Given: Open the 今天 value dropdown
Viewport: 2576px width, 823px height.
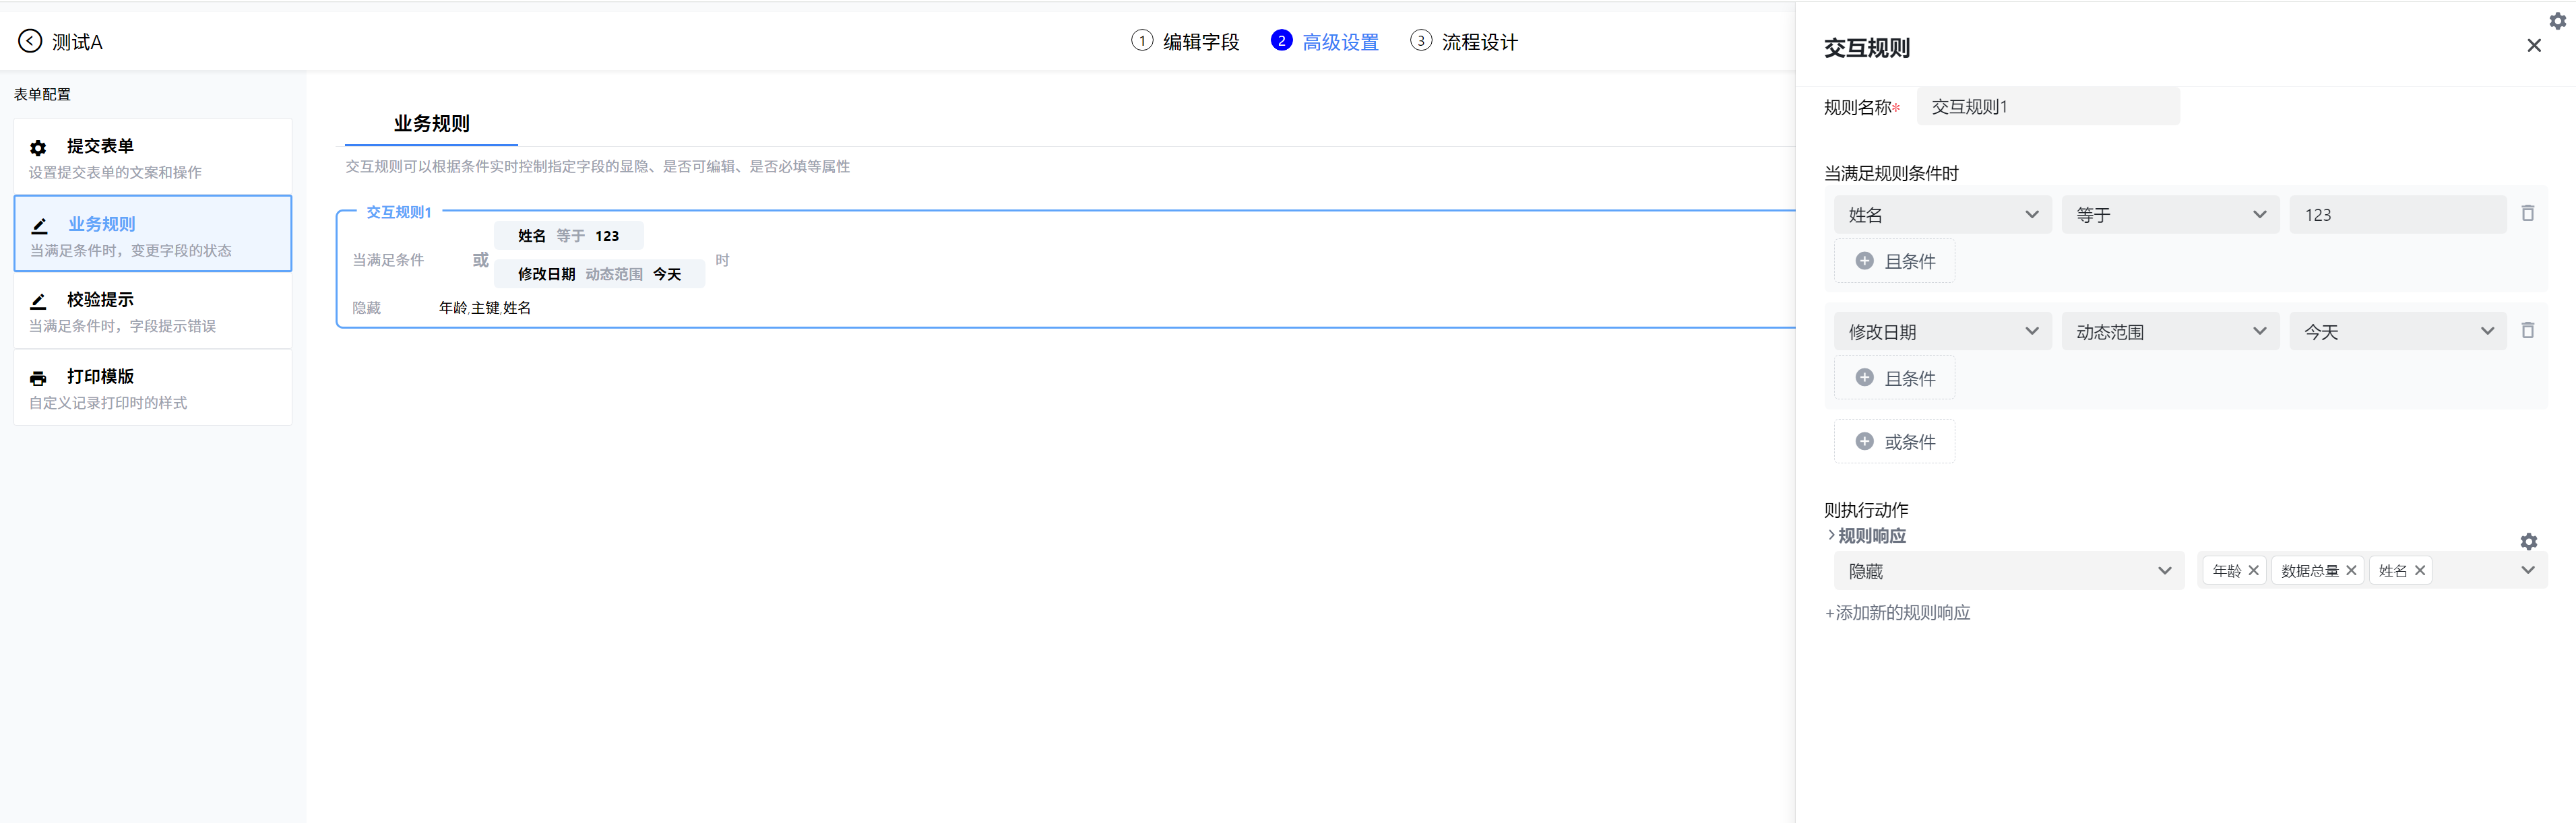Looking at the screenshot, I should click(x=2398, y=331).
